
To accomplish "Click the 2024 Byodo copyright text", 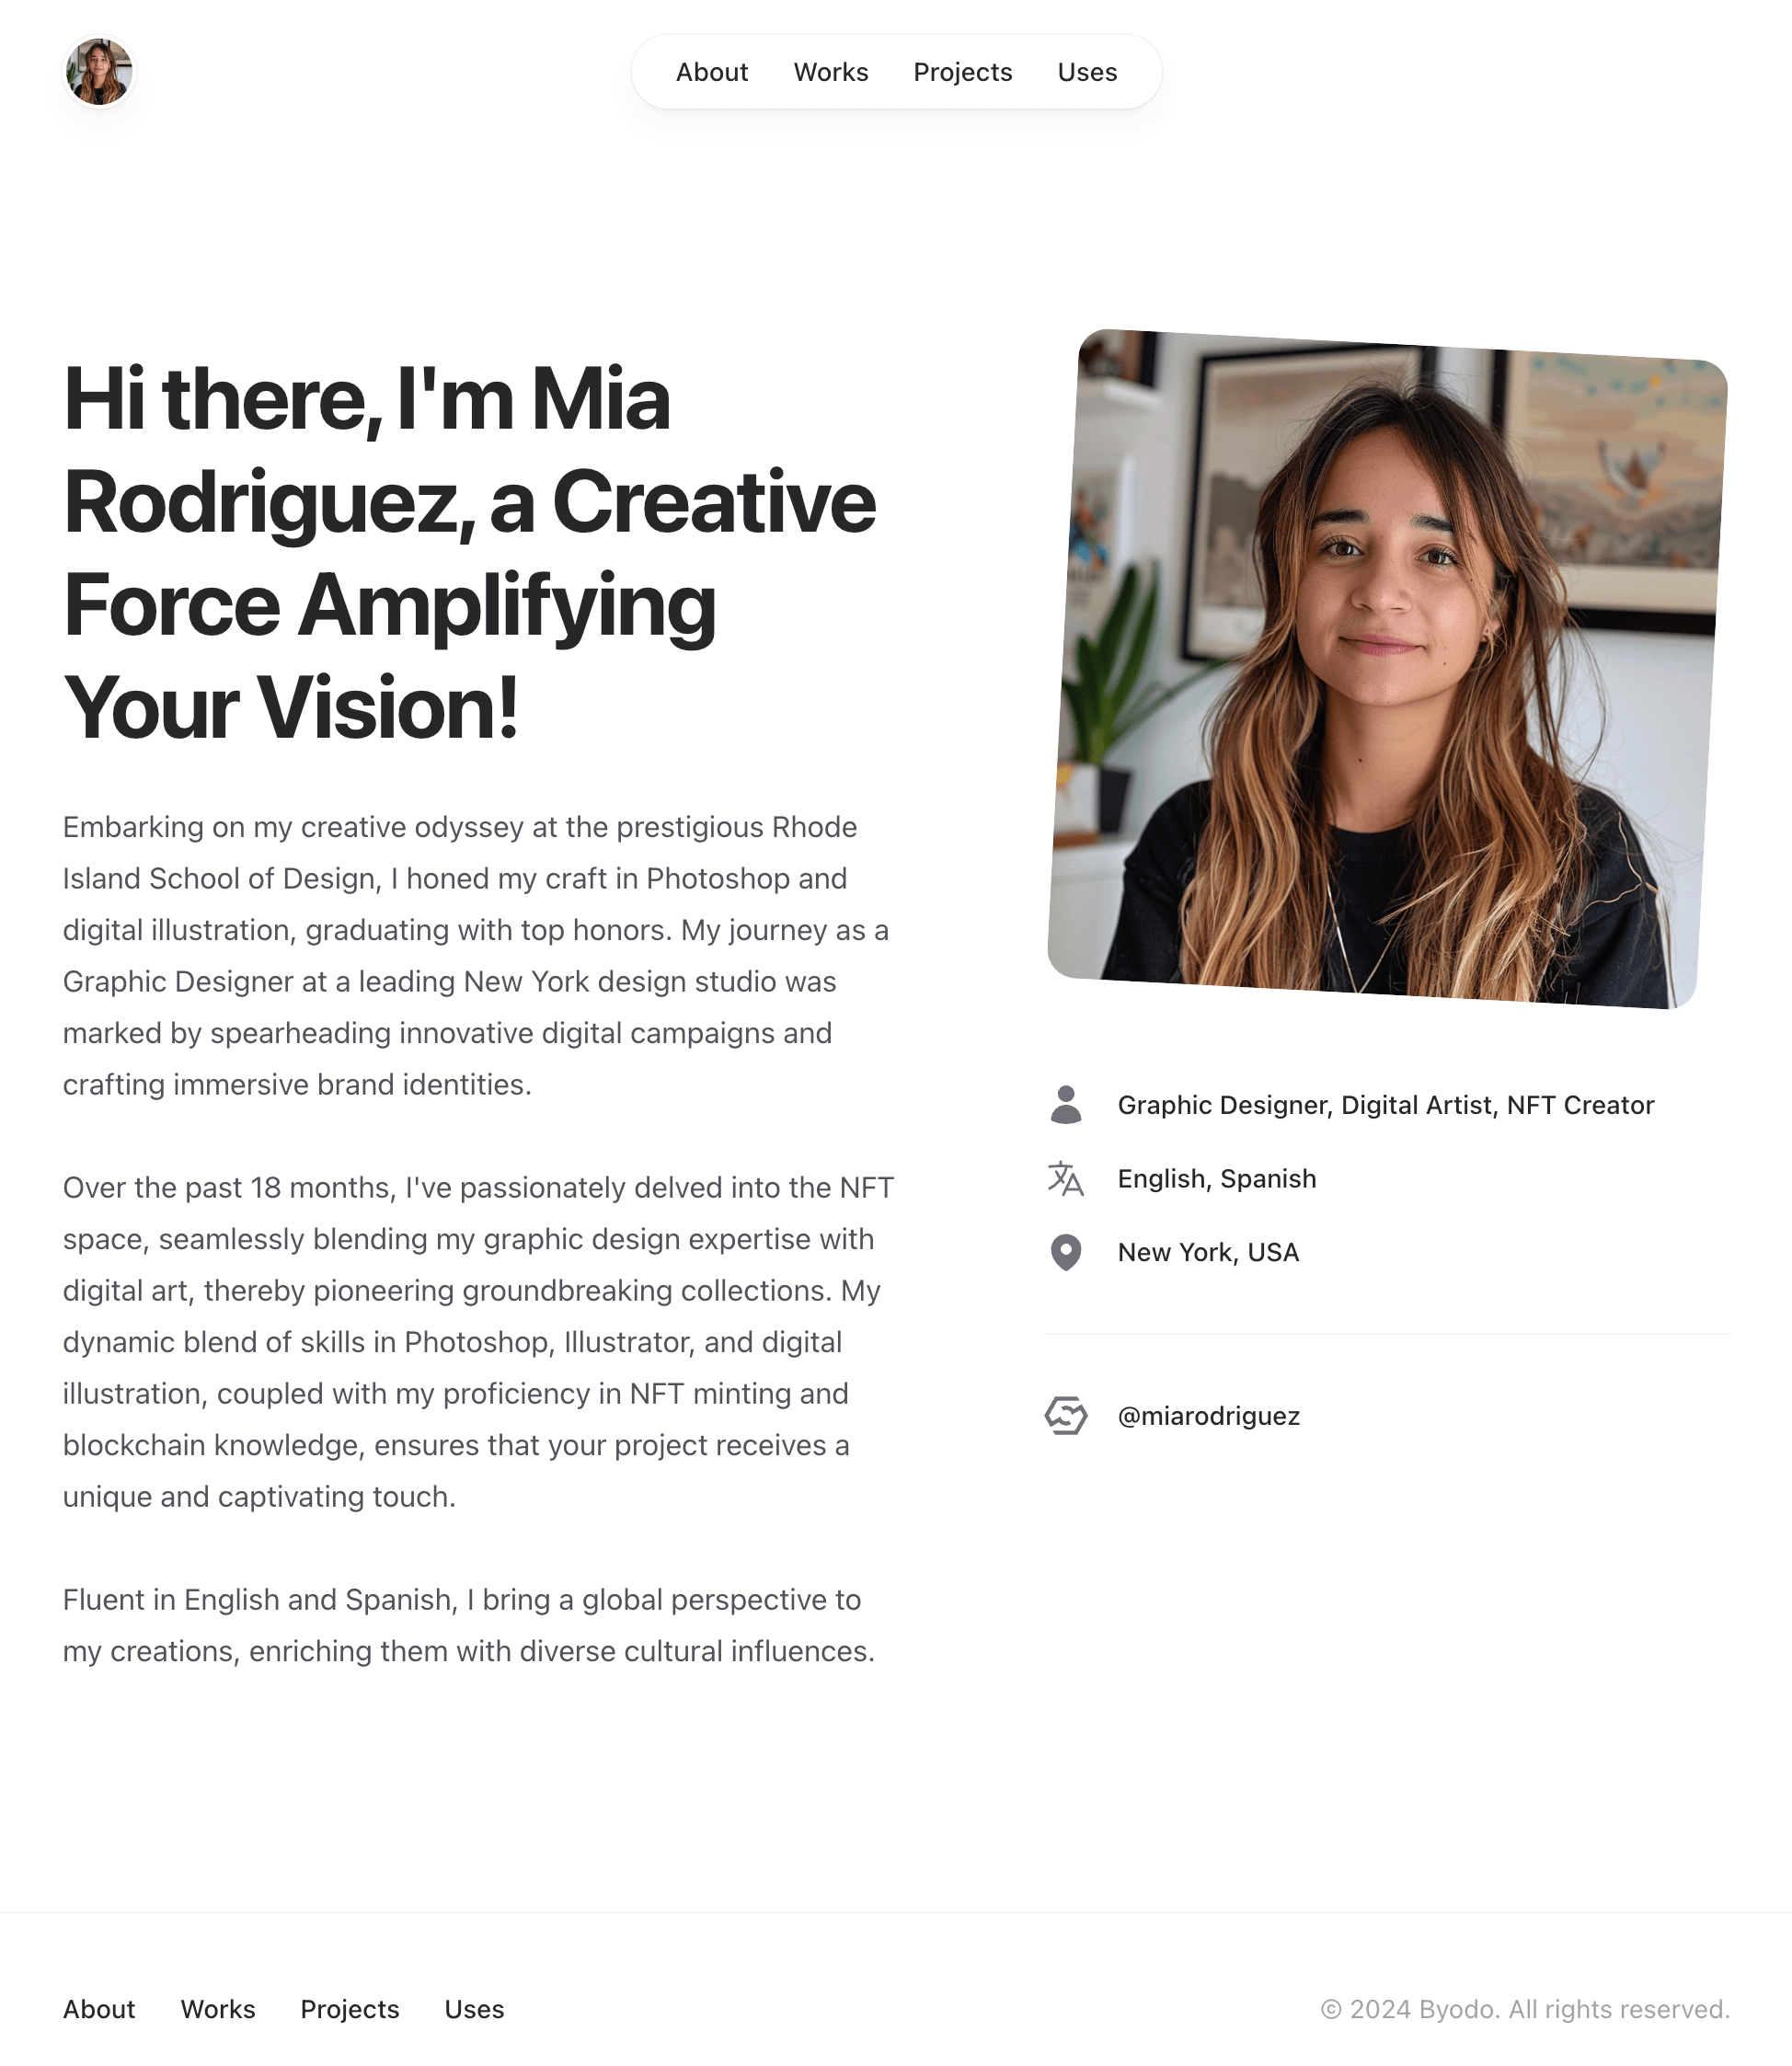I will 1525,2009.
